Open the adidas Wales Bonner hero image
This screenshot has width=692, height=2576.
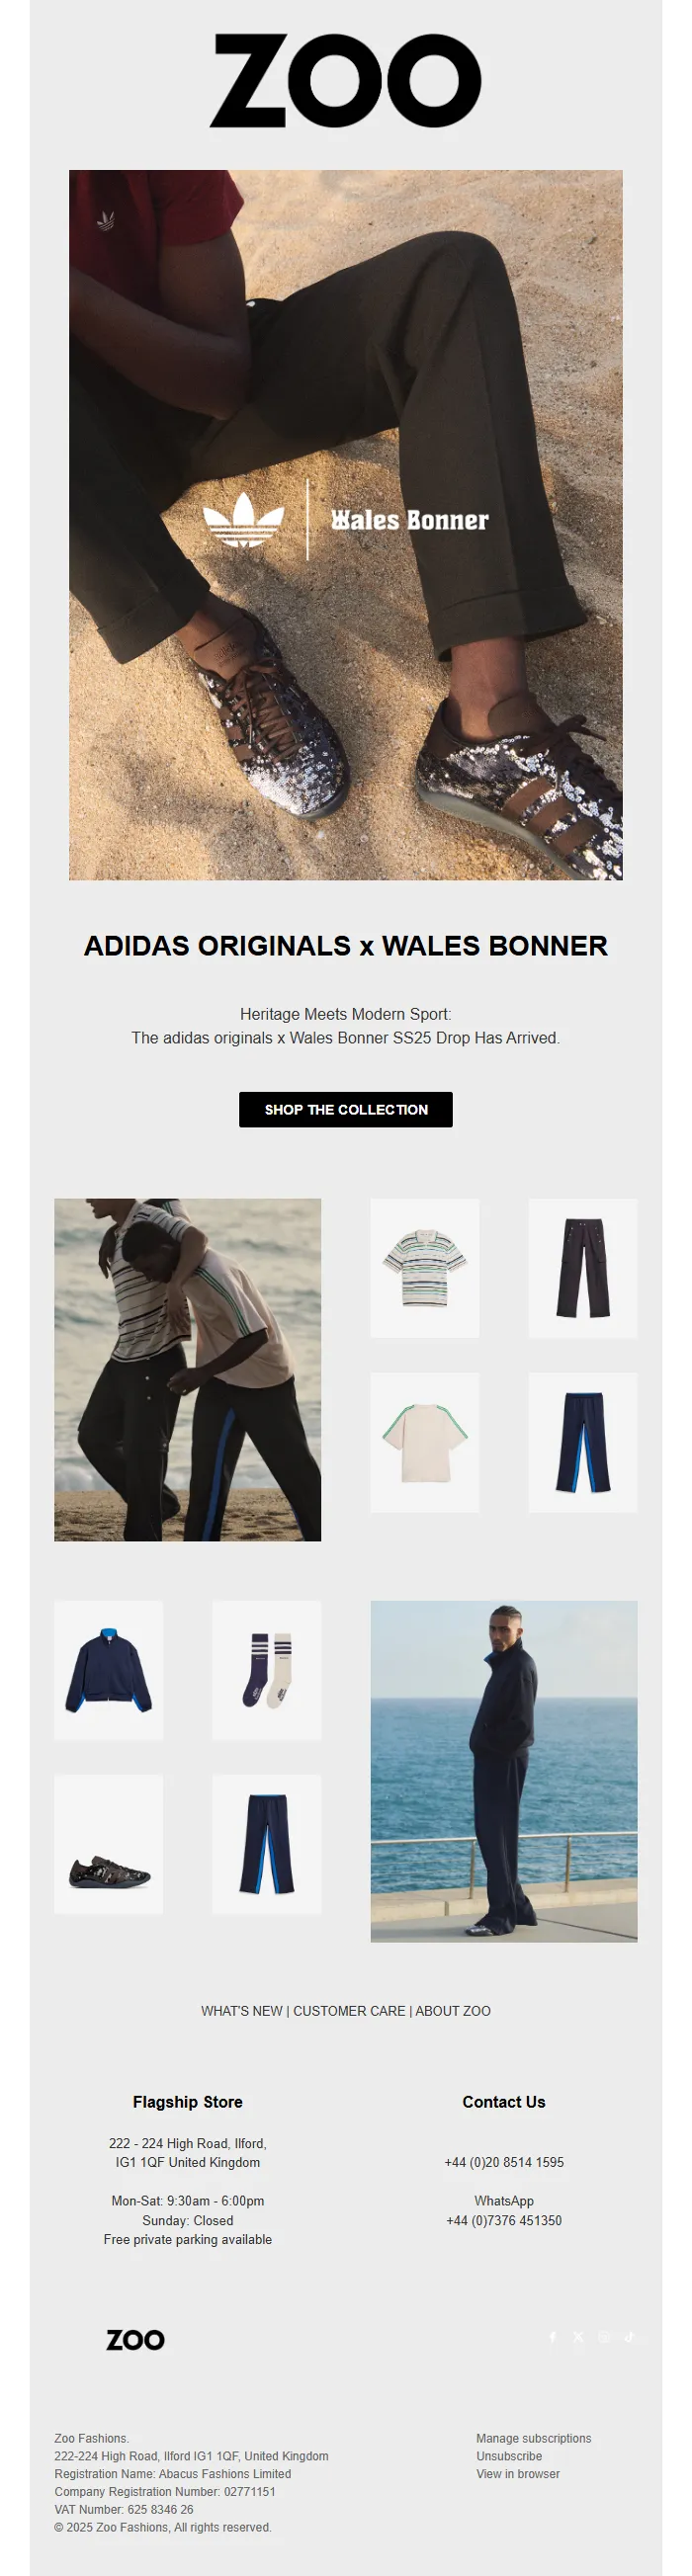click(x=346, y=525)
